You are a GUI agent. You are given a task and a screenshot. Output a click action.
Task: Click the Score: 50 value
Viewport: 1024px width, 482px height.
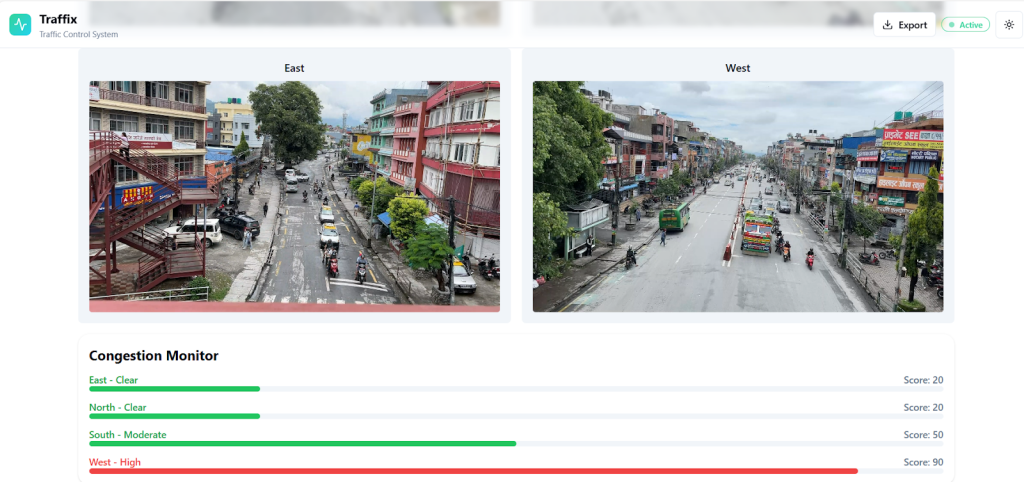pyautogui.click(x=923, y=435)
